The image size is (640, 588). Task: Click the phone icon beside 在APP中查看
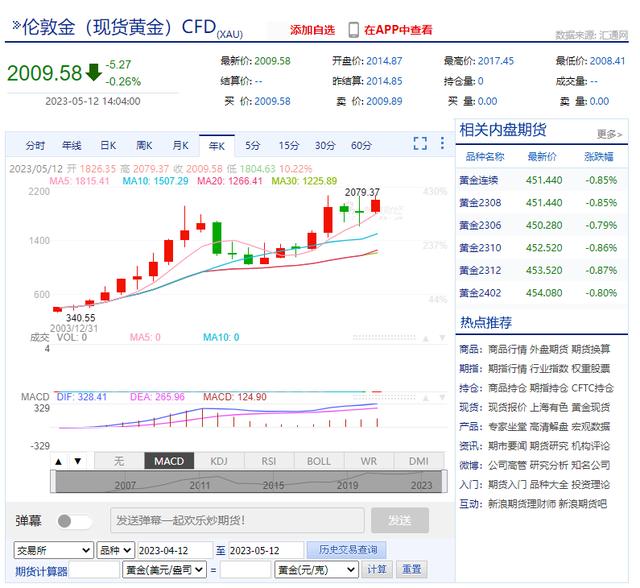[x=353, y=30]
